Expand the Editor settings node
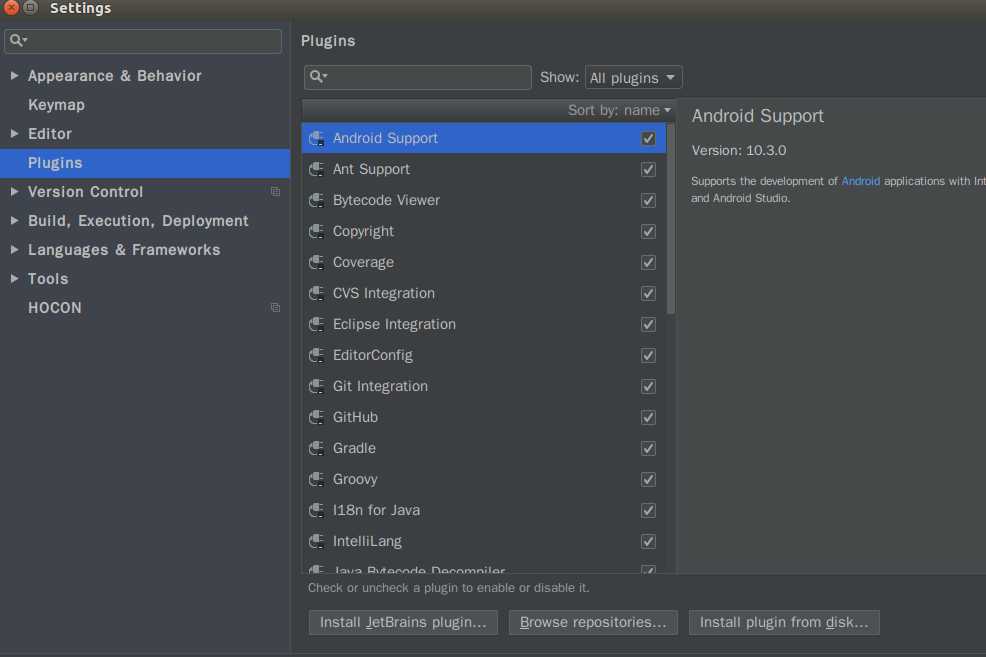 pos(14,133)
